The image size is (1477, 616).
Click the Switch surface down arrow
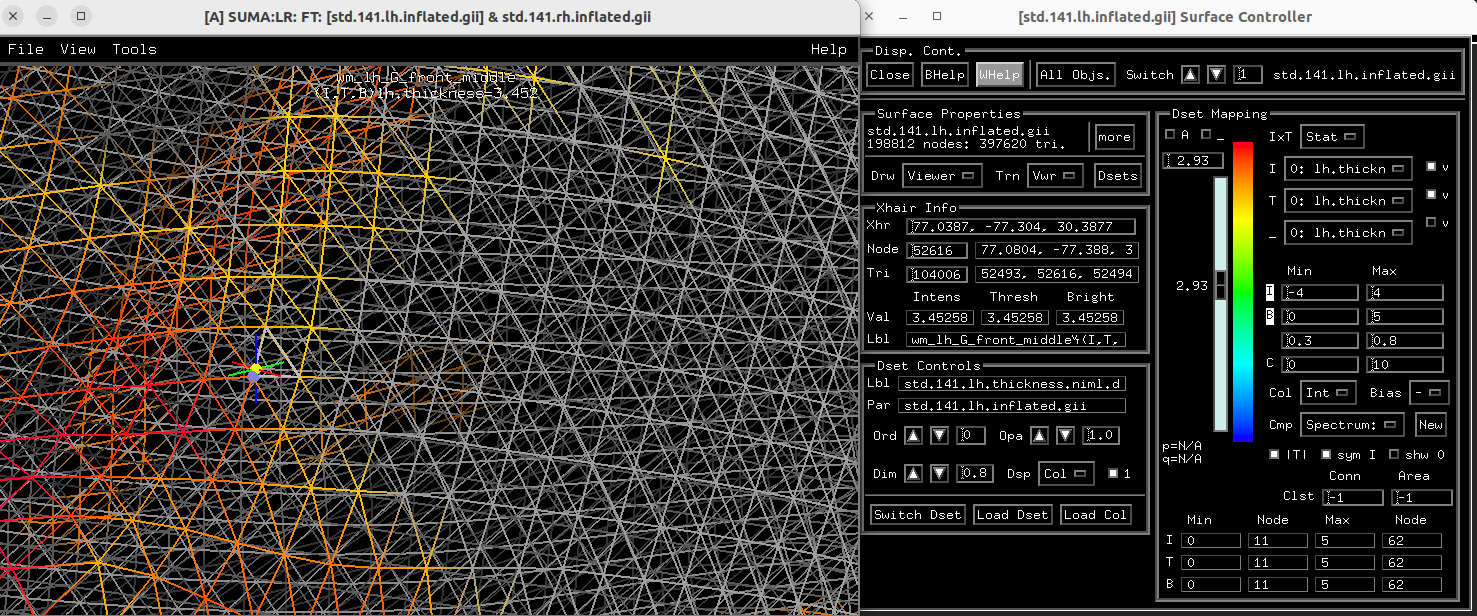pyautogui.click(x=1215, y=75)
